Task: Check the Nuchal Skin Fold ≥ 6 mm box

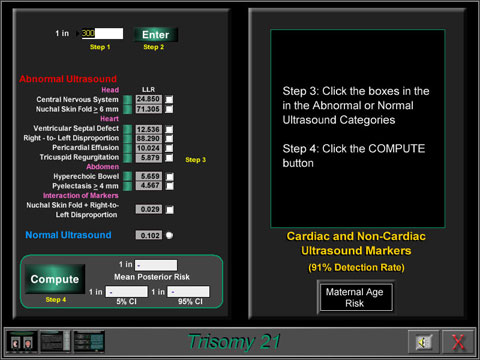Action: click(169, 109)
